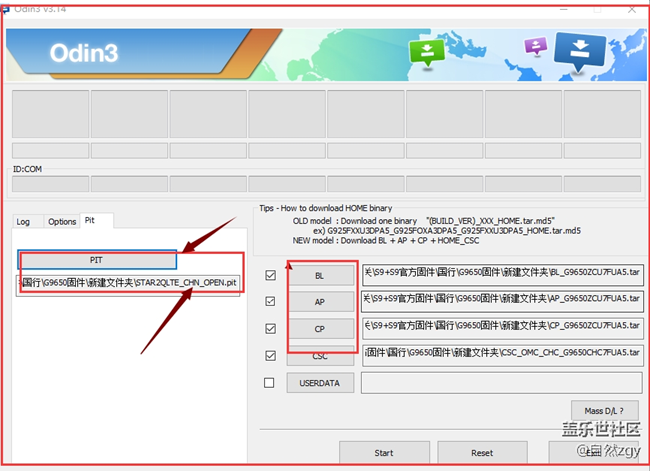
Task: Click the AP firmware file button
Action: pyautogui.click(x=320, y=301)
